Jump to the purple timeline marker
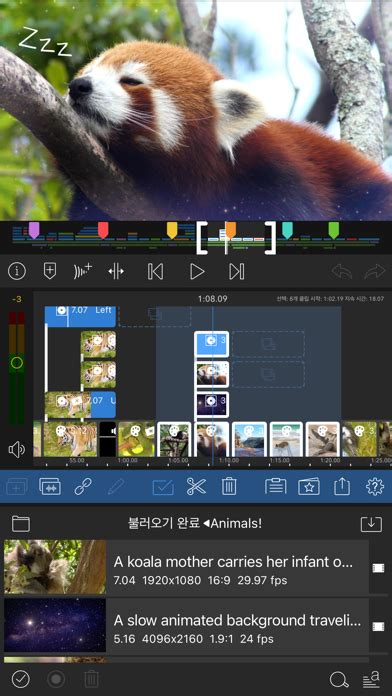Viewport: 392px width, 696px height. pos(34,230)
